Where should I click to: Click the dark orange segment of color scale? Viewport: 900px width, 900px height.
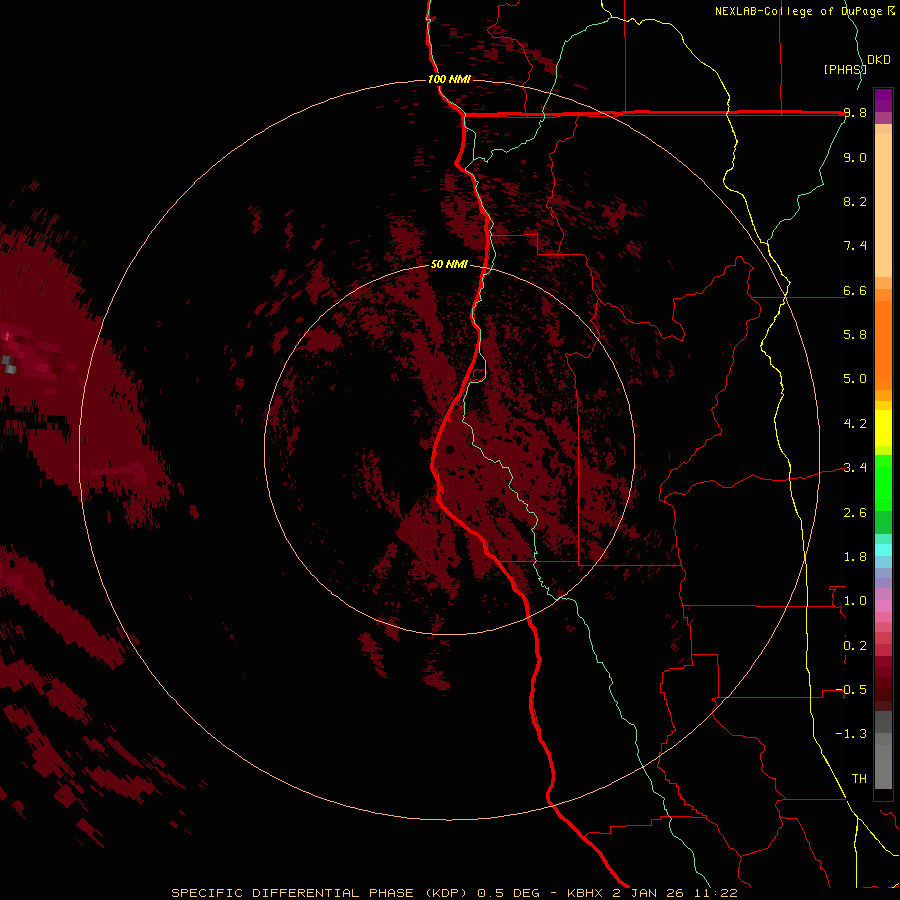[x=883, y=345]
